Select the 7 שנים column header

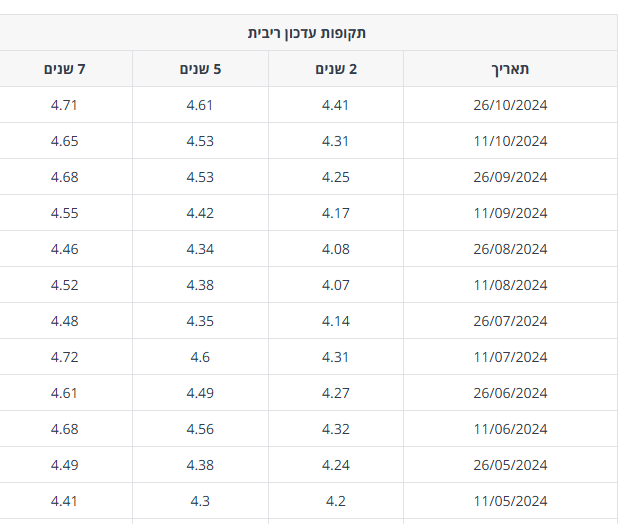pos(64,69)
